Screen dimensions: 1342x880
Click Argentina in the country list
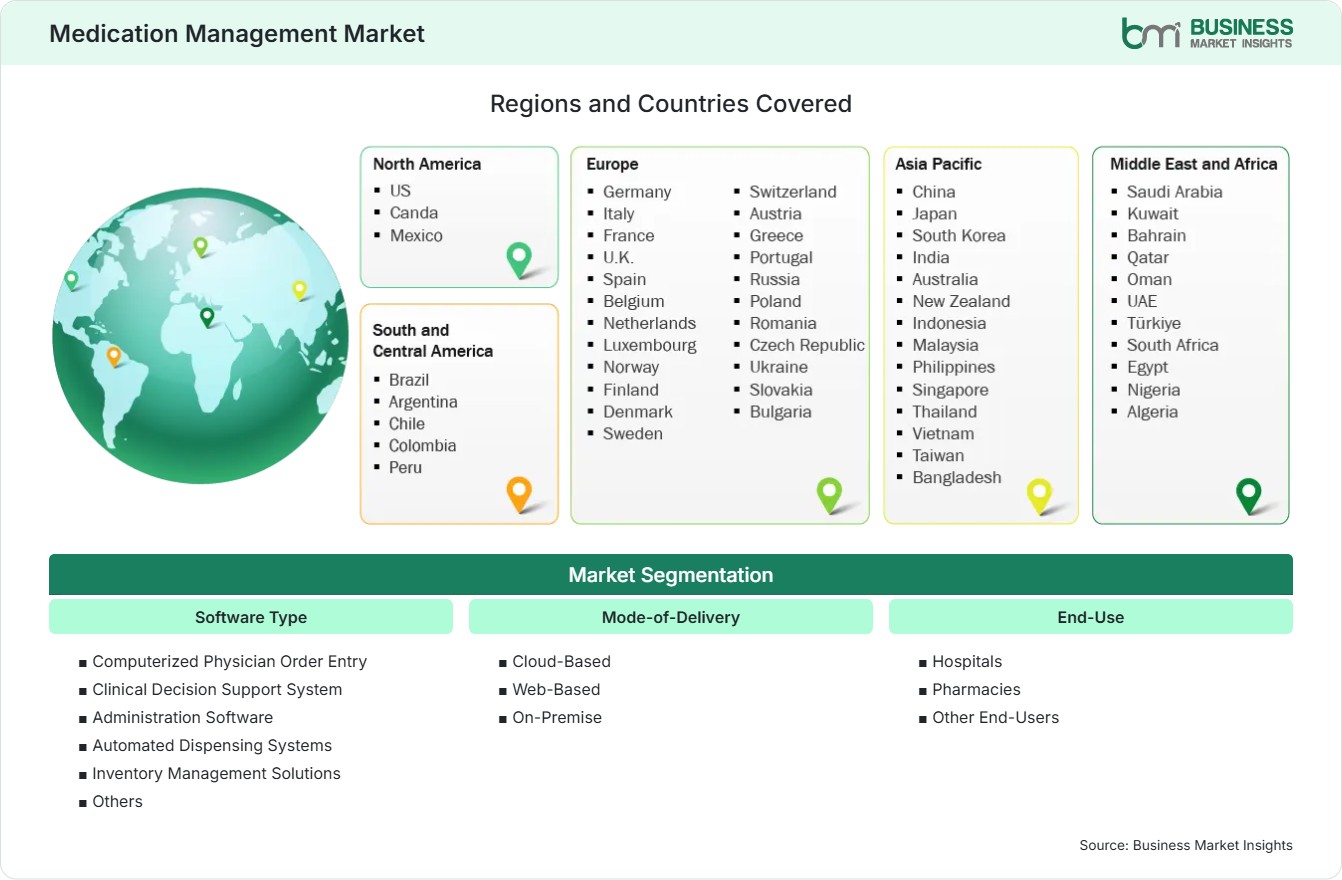point(423,401)
